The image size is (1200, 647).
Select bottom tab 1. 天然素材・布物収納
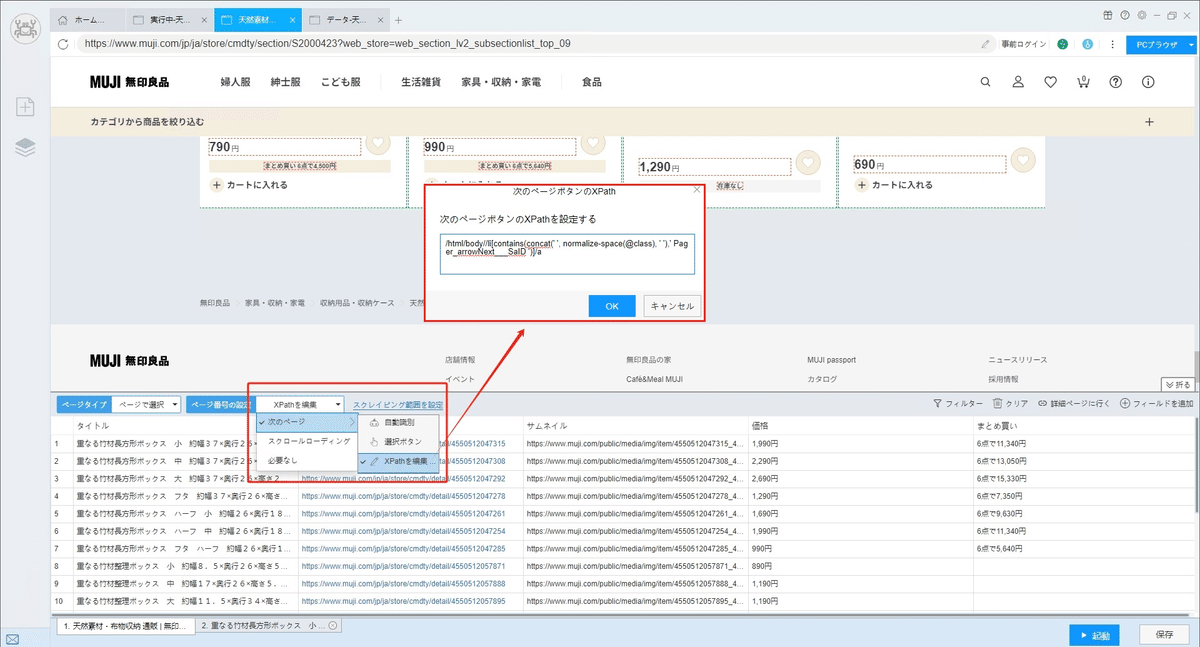(x=124, y=626)
